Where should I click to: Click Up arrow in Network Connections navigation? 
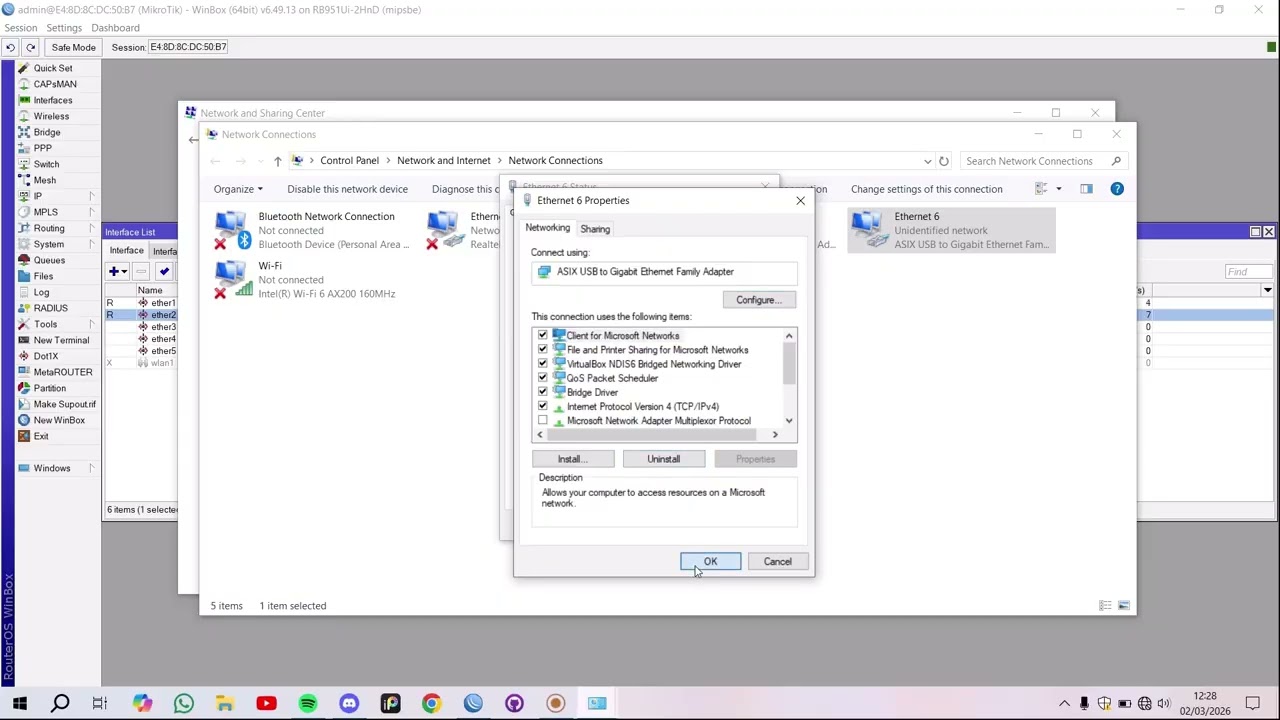(277, 161)
